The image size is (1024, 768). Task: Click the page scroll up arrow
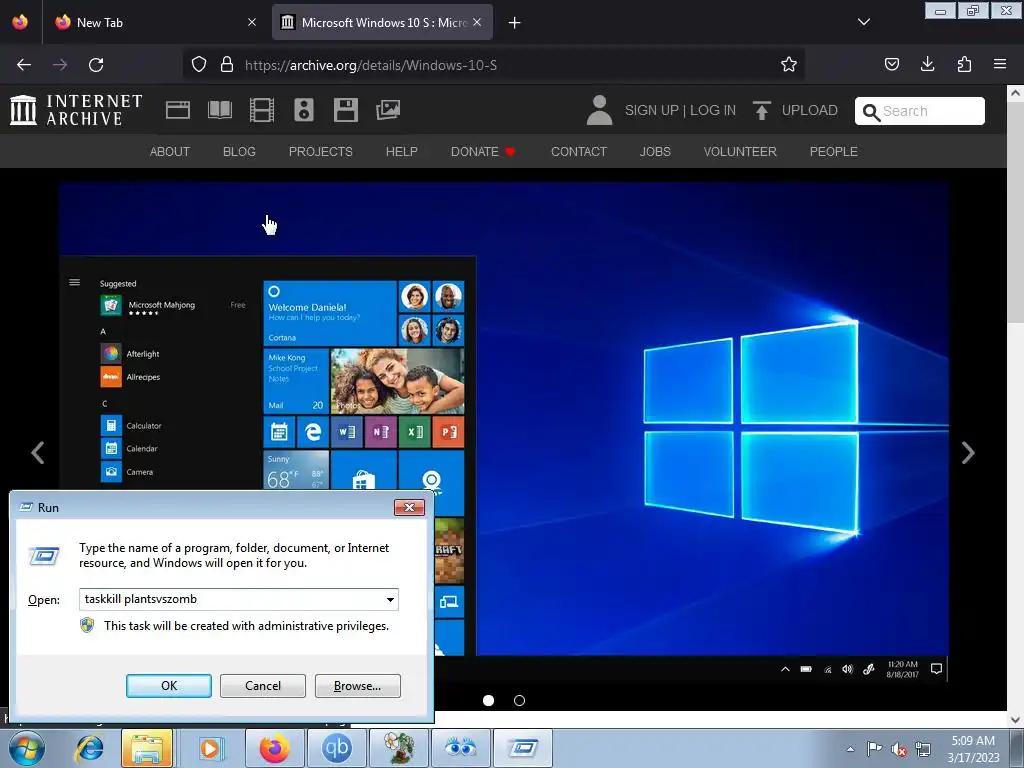click(1015, 93)
